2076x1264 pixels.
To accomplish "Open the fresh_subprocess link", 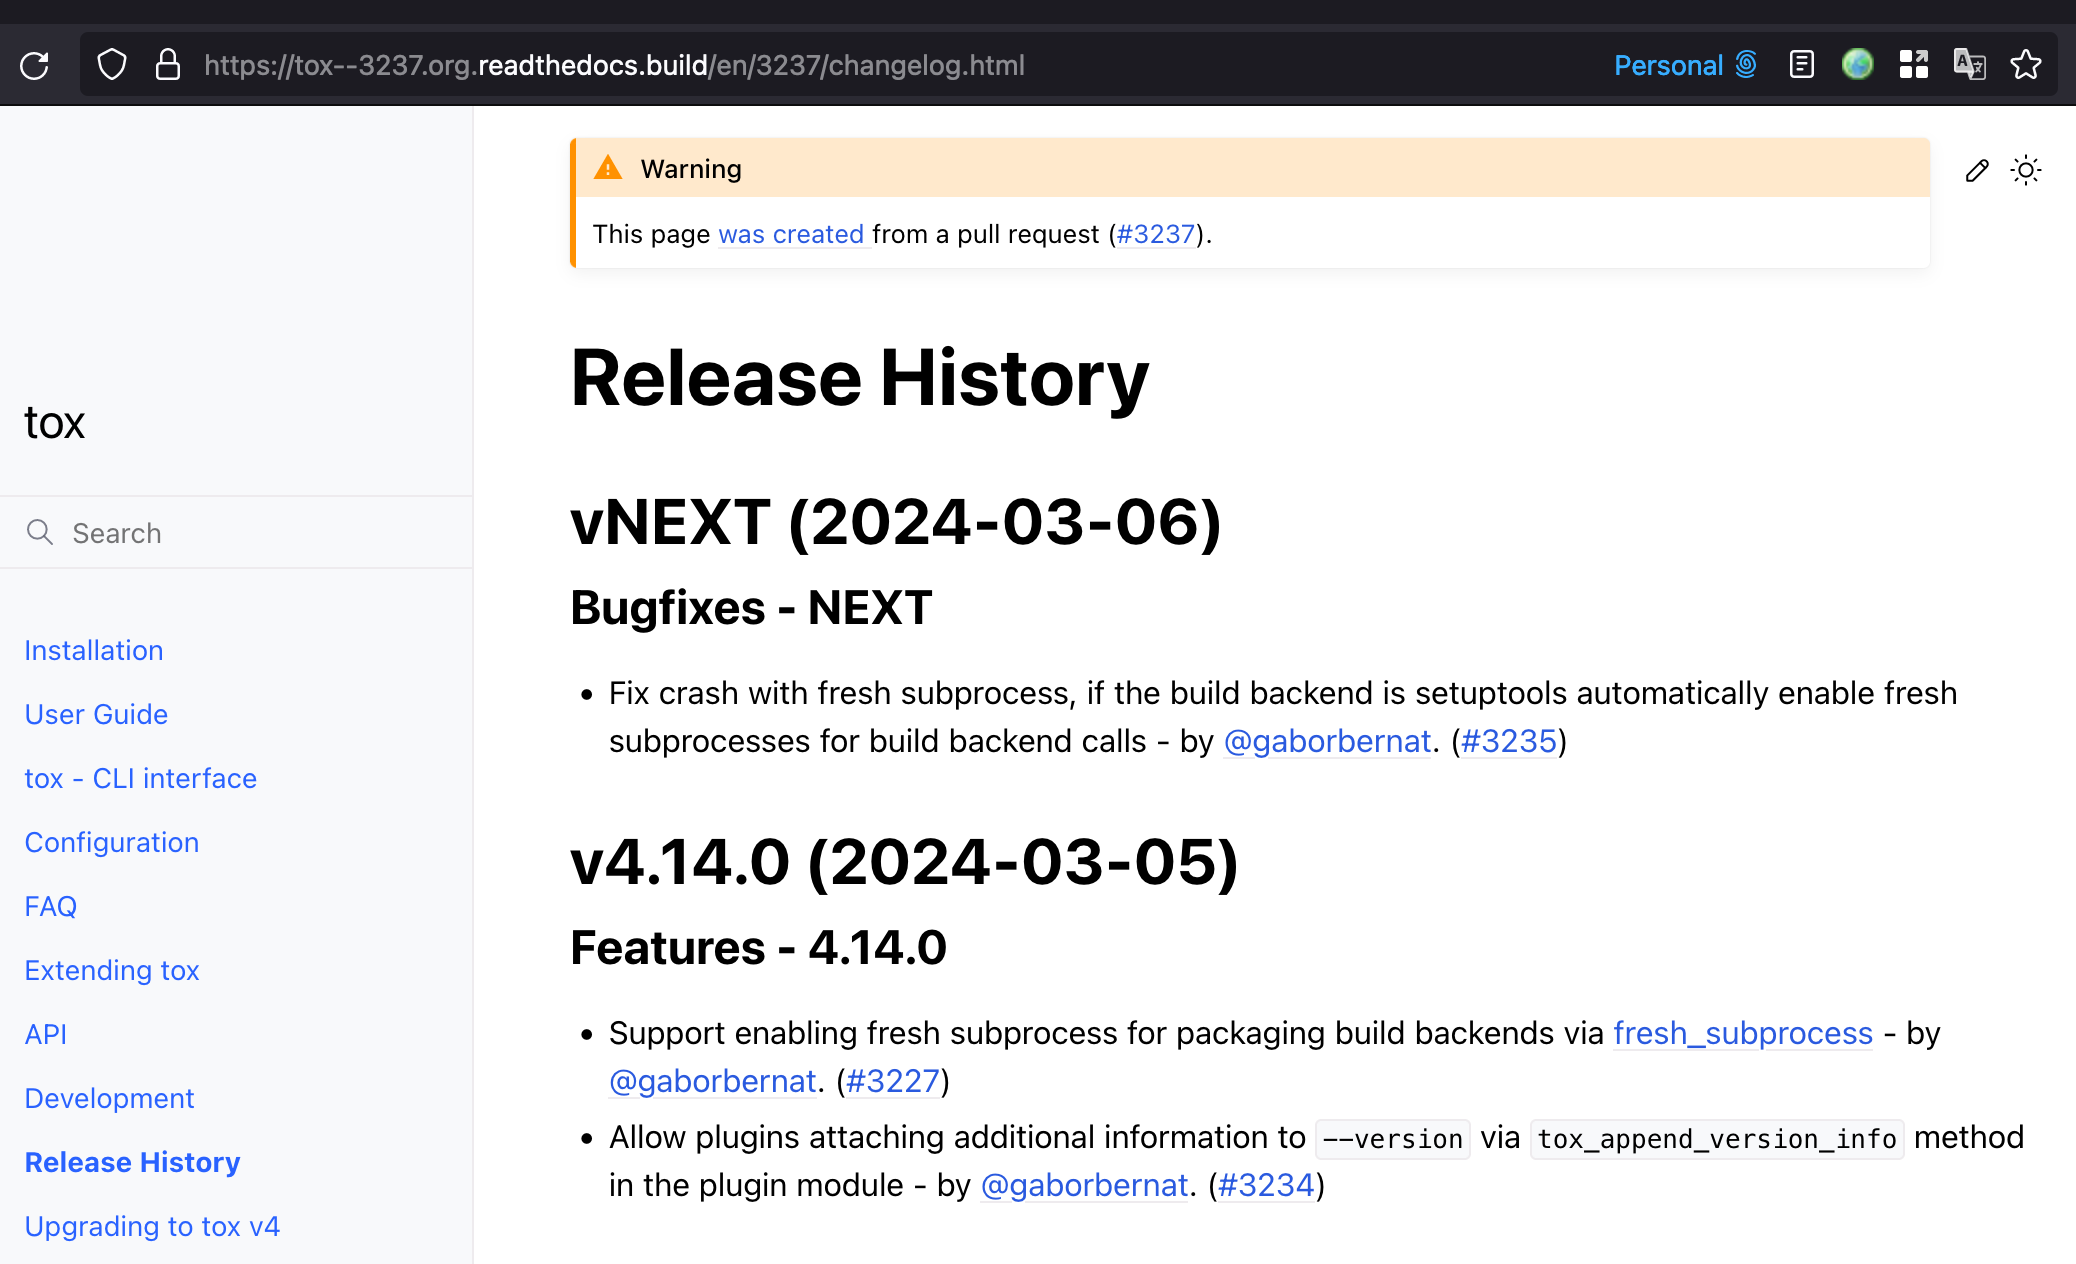I will pyautogui.click(x=1742, y=1033).
